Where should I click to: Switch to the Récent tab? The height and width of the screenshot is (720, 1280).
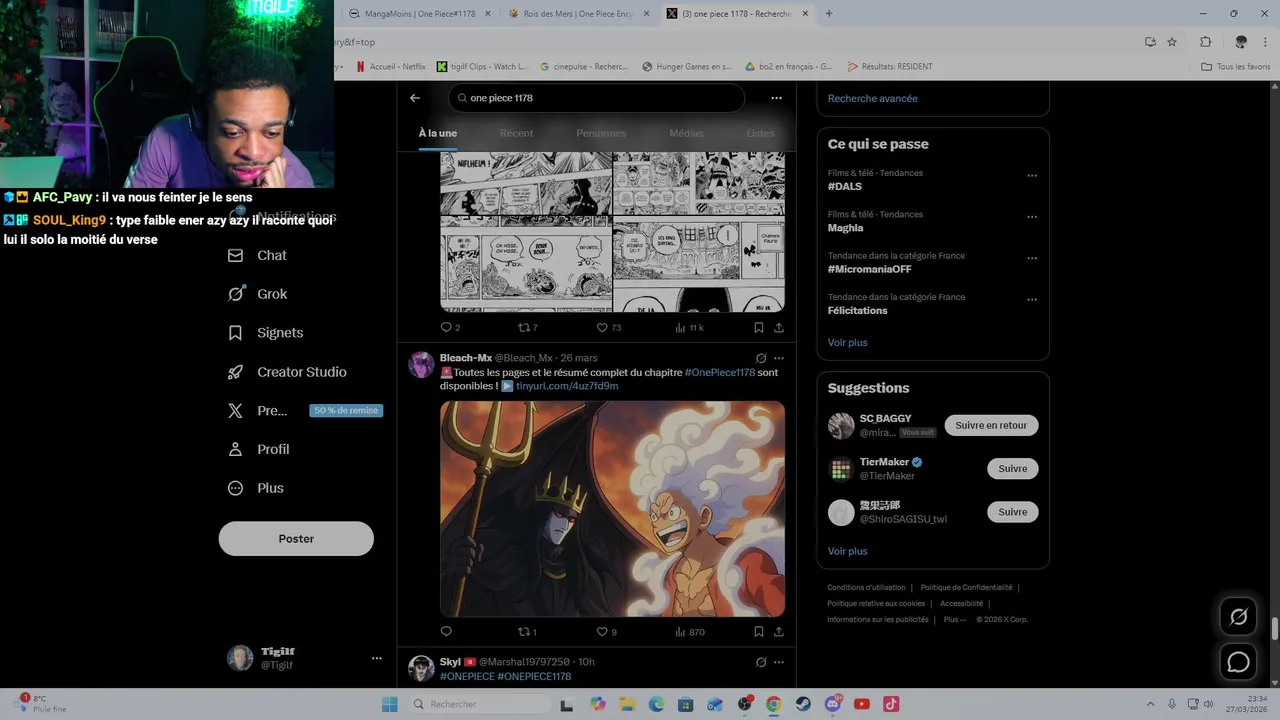(516, 133)
